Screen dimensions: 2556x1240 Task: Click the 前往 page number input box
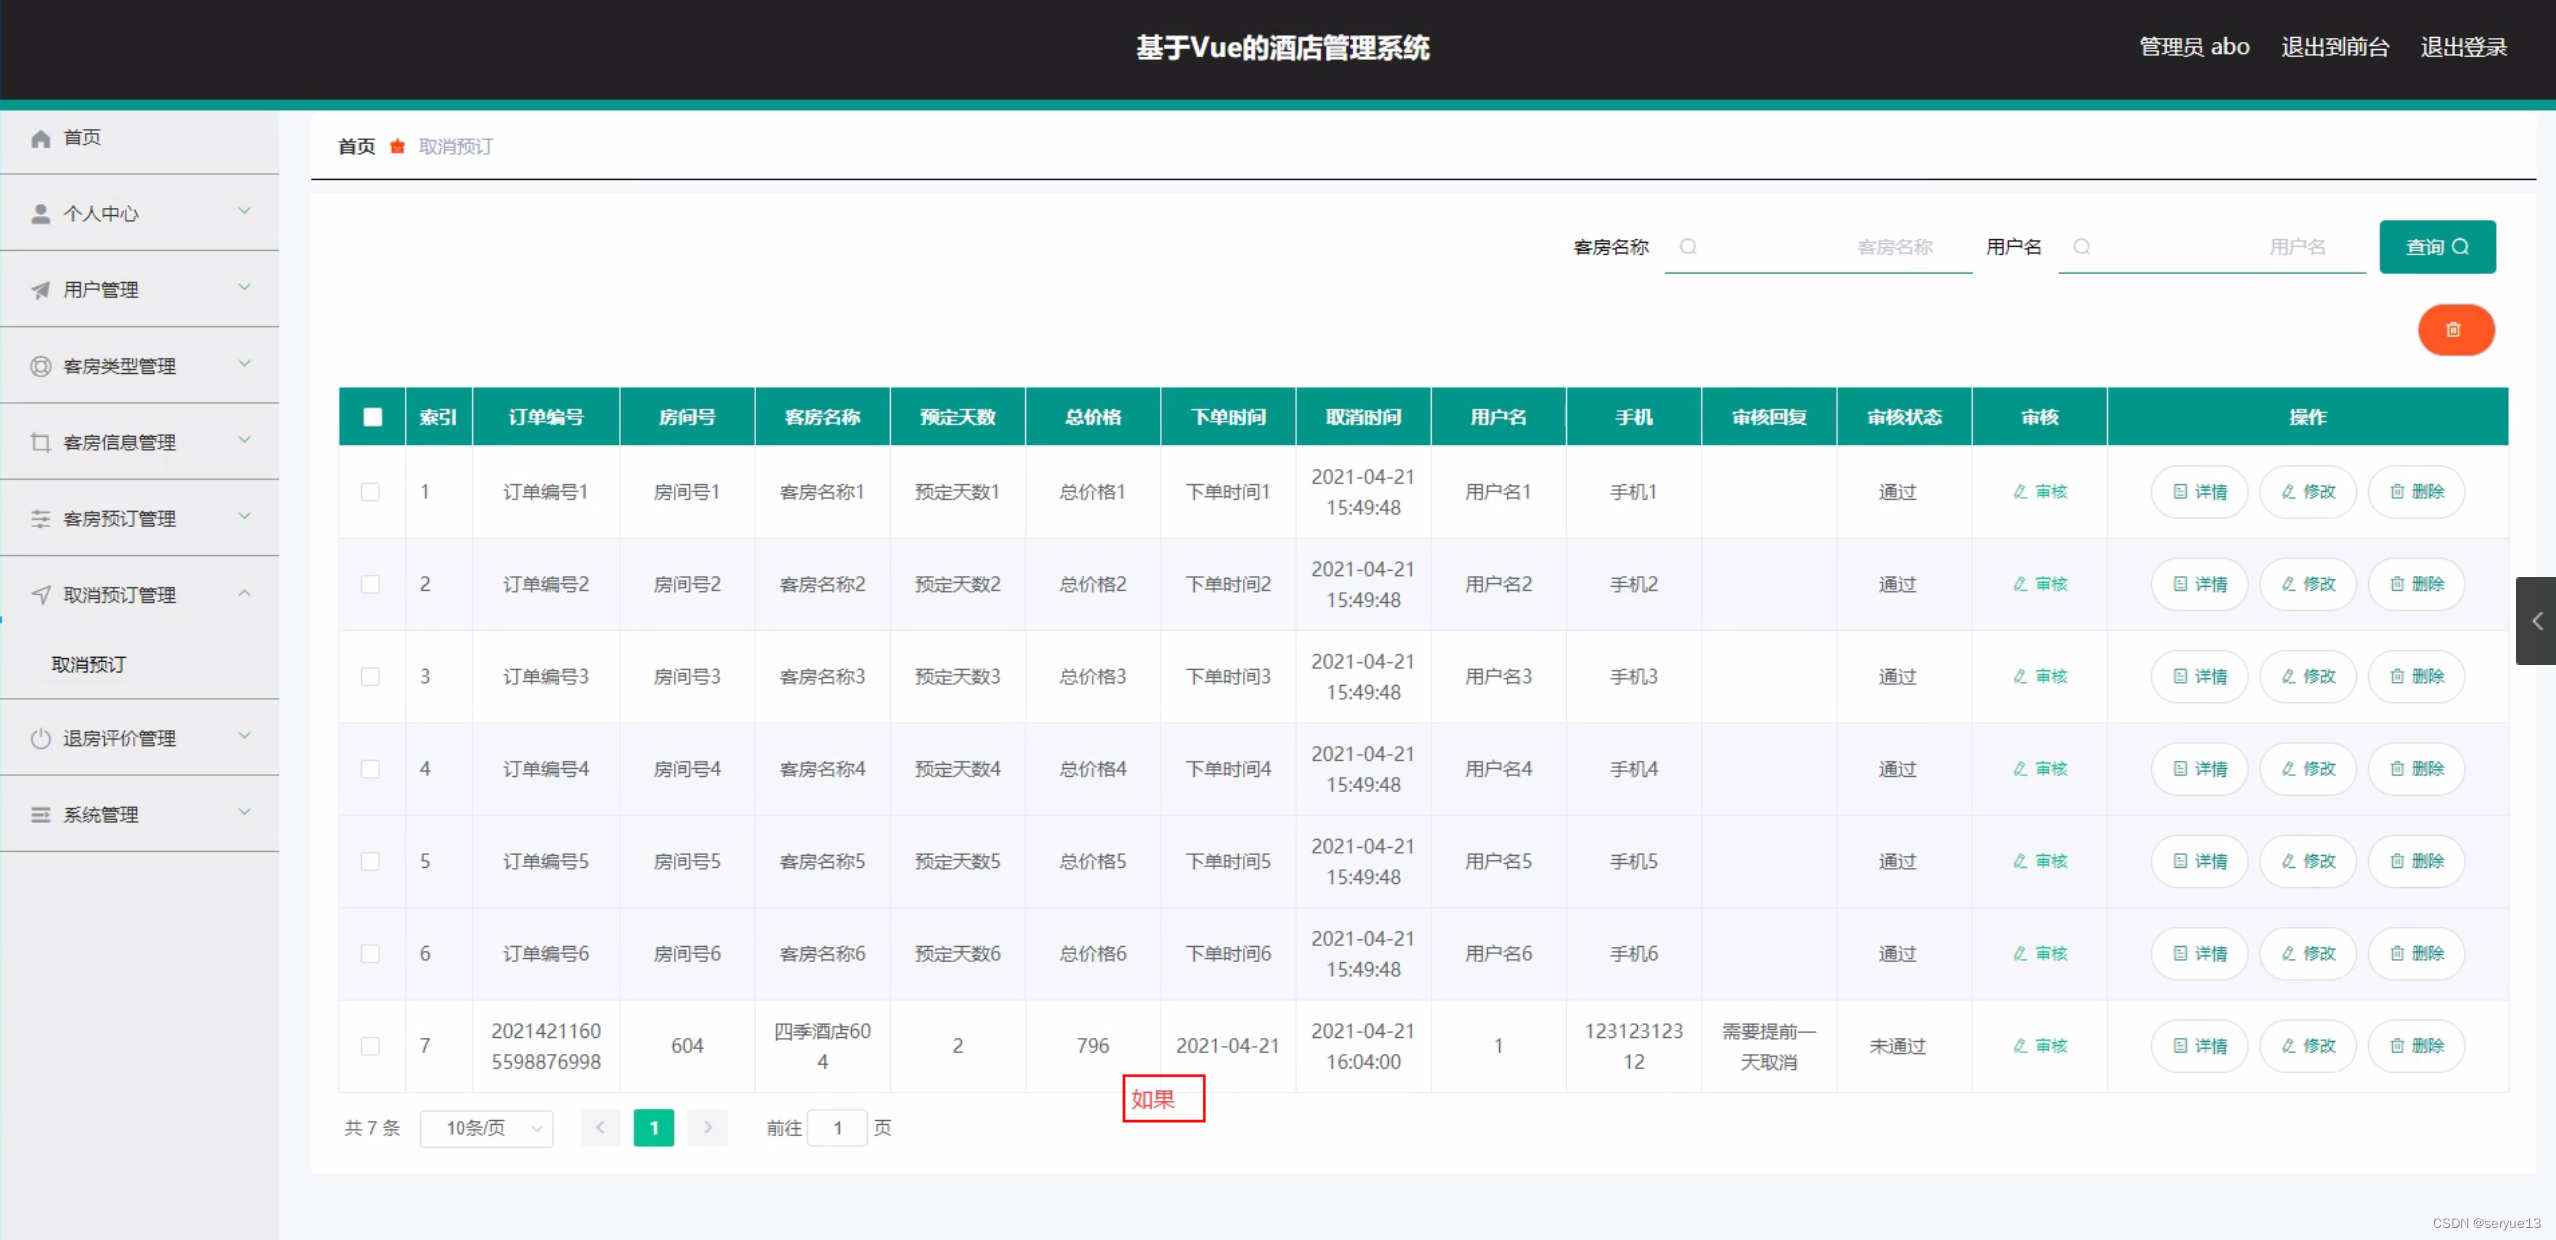[x=837, y=1128]
